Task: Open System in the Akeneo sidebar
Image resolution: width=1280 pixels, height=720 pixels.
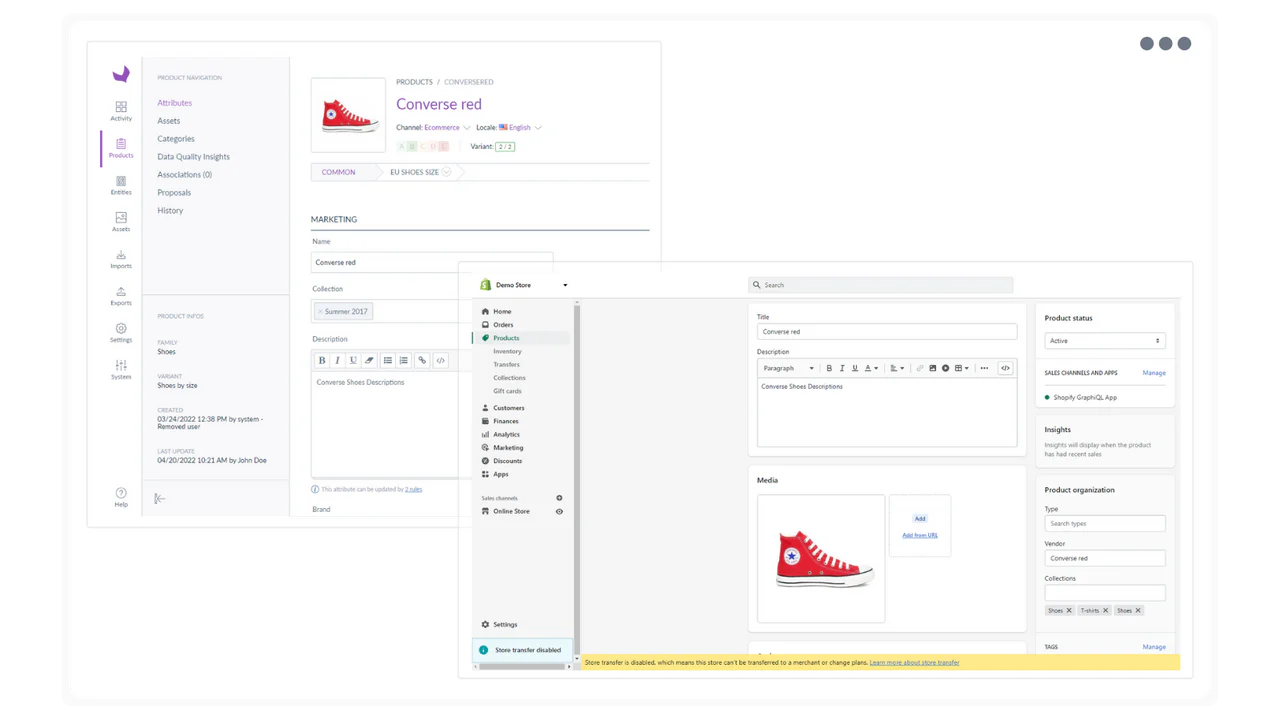Action: click(121, 370)
